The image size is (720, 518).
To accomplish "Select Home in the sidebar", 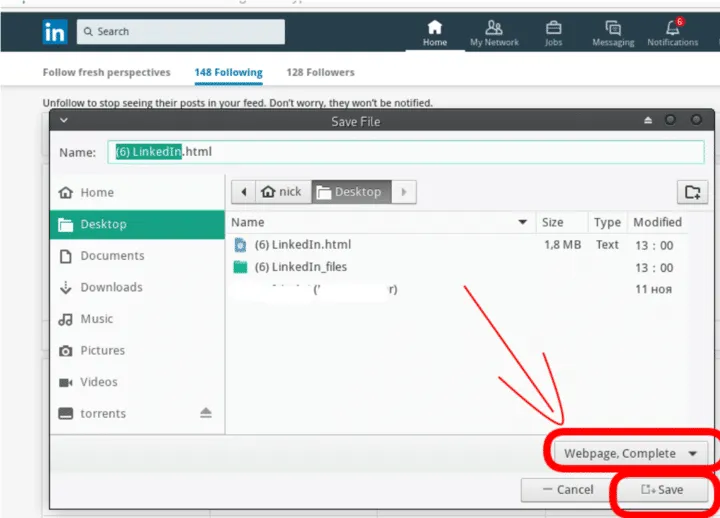I will [137, 192].
